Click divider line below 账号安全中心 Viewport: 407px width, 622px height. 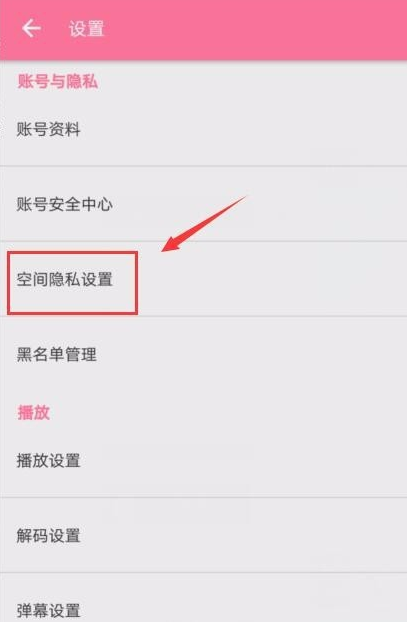pyautogui.click(x=204, y=241)
